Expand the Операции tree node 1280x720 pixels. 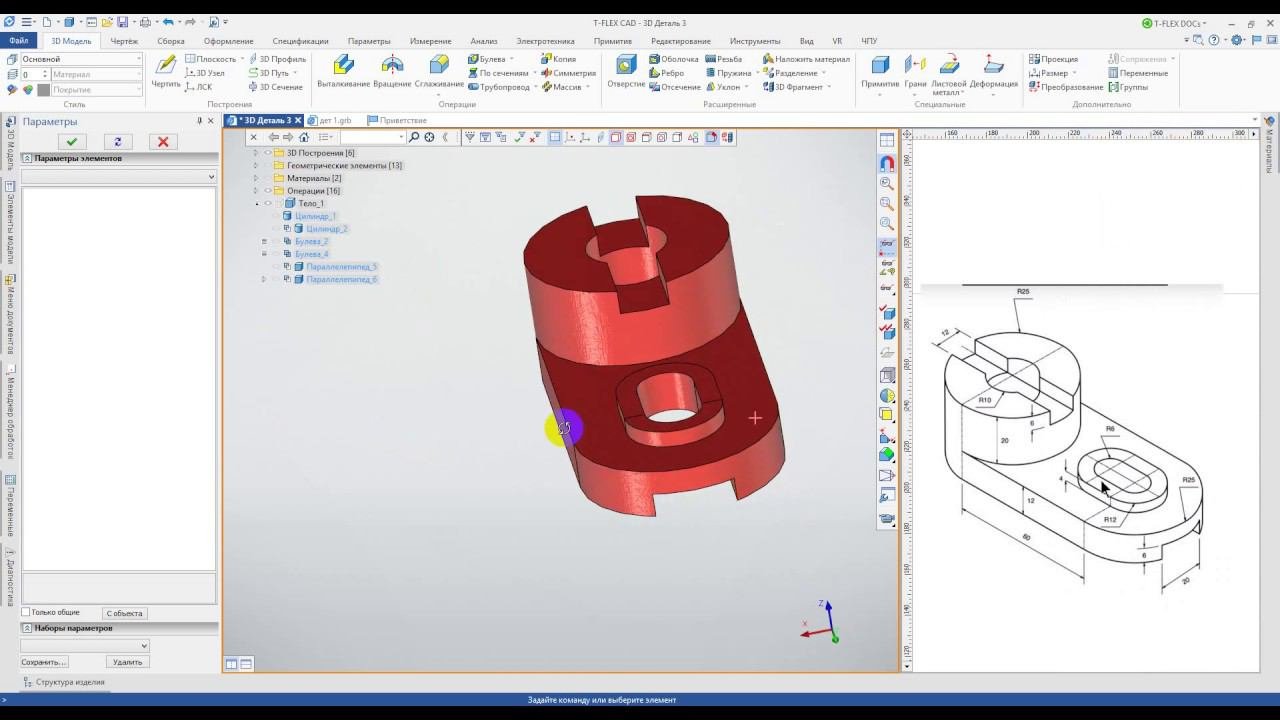point(255,191)
